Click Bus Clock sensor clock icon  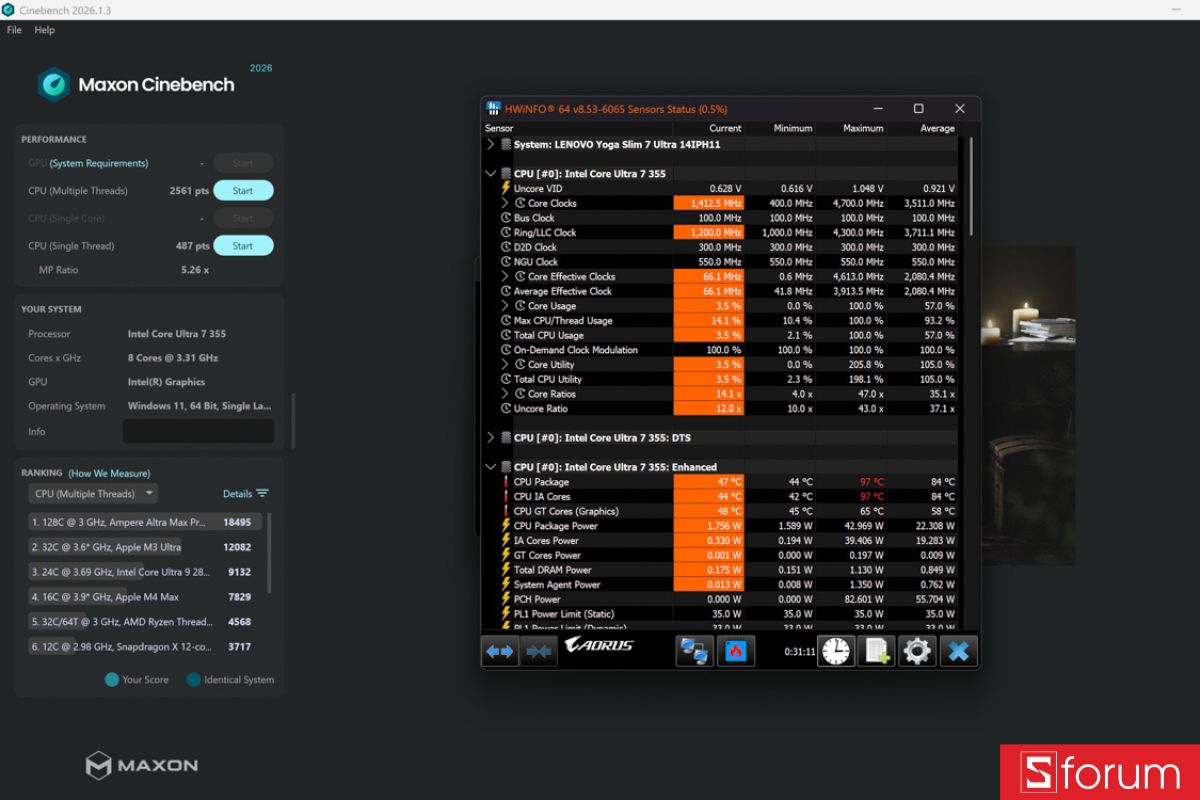click(506, 218)
